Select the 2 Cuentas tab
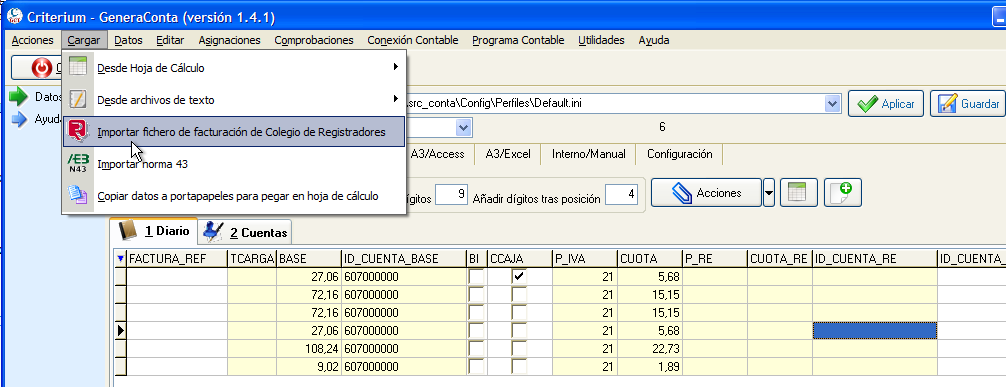This screenshot has height=387, width=1006. point(244,232)
